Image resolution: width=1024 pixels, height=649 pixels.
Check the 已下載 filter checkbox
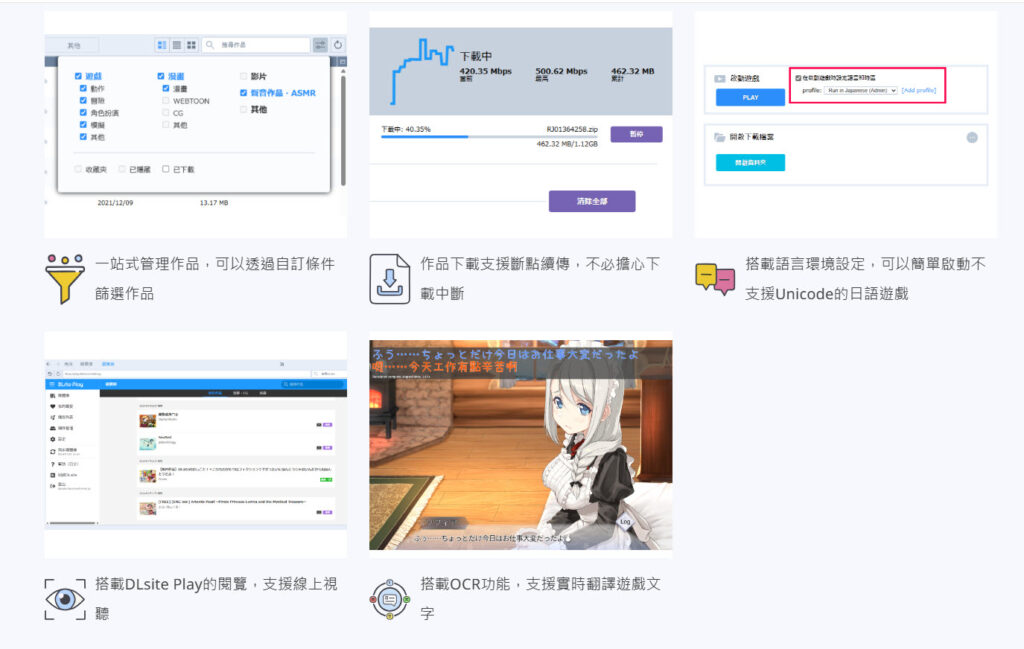click(165, 170)
